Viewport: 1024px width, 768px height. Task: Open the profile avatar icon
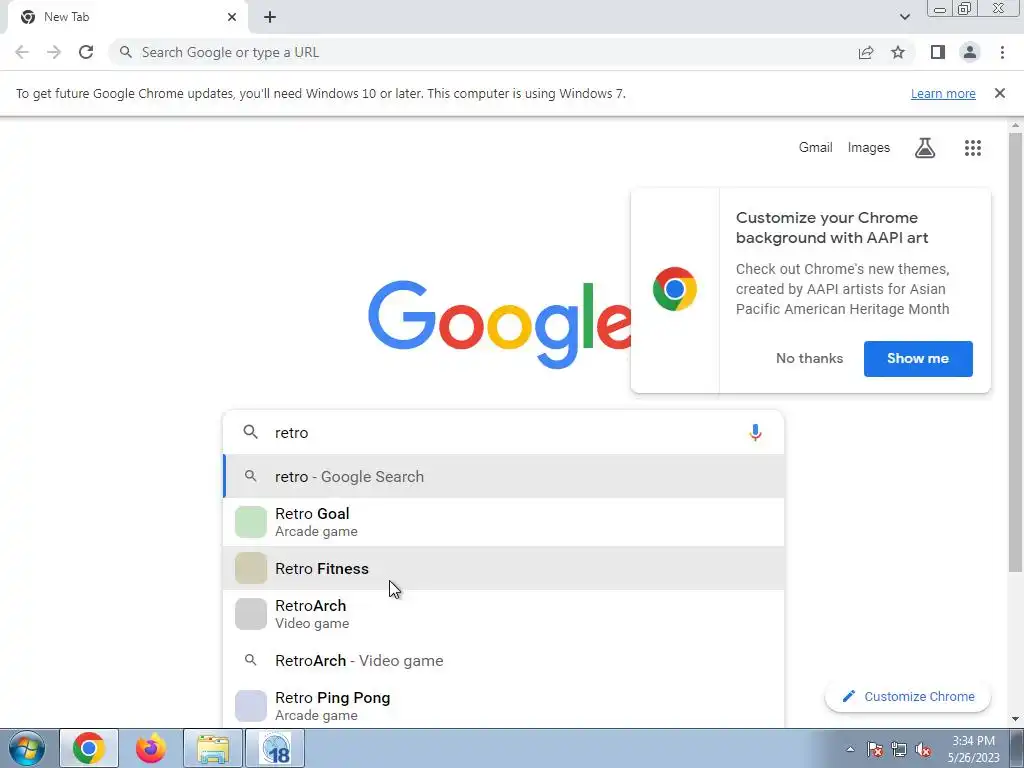(970, 52)
